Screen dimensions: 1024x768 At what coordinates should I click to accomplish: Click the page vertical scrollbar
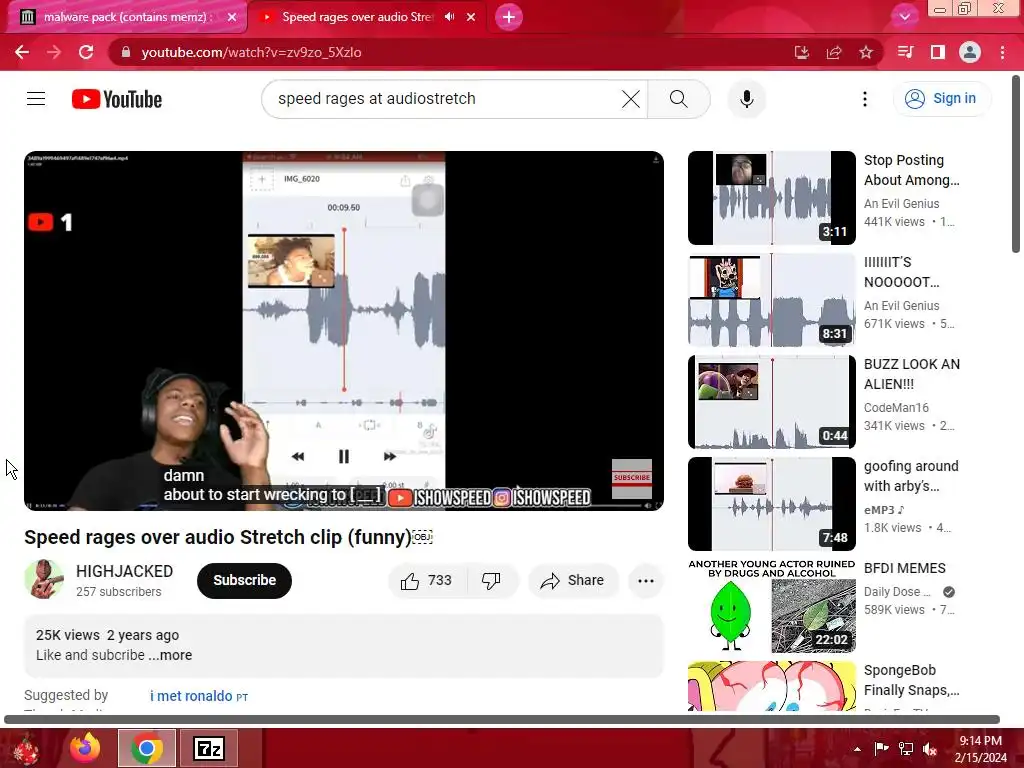pyautogui.click(x=1016, y=163)
